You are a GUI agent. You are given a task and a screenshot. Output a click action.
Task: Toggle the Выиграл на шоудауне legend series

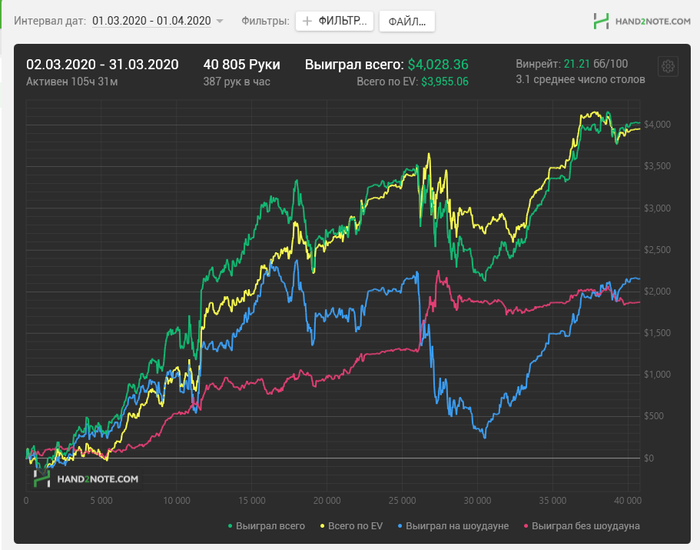click(453, 526)
